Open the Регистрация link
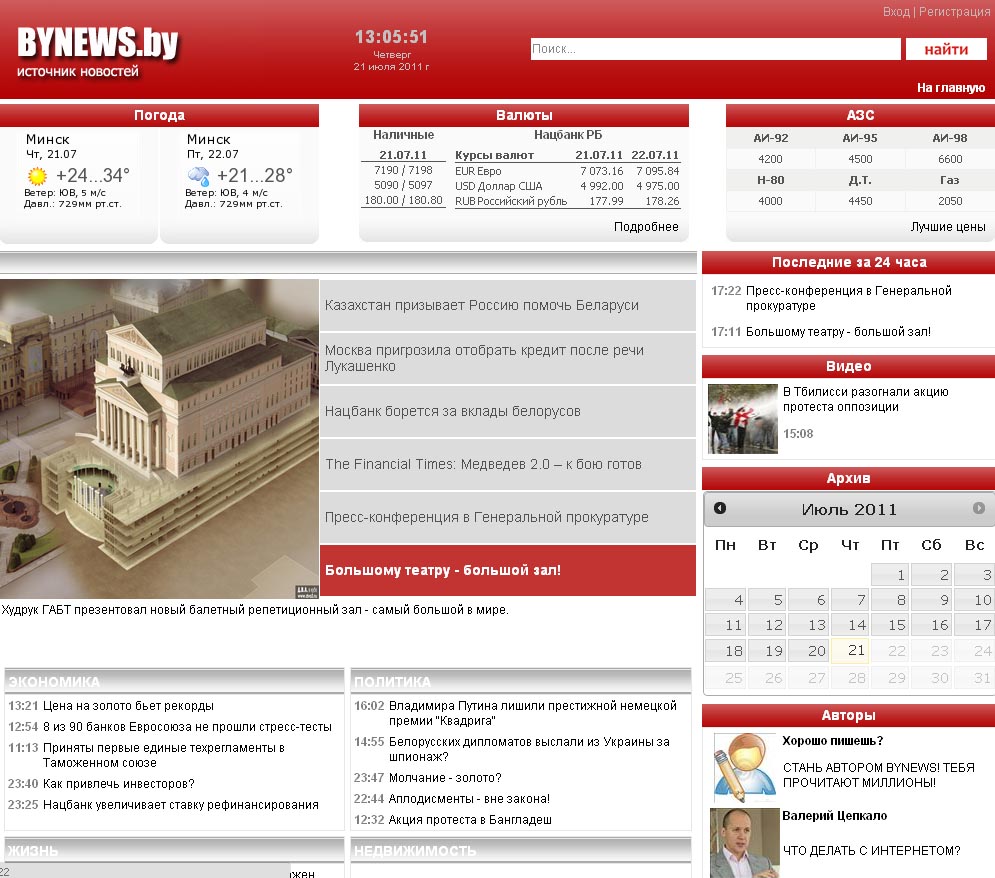The image size is (995, 878). pos(954,11)
